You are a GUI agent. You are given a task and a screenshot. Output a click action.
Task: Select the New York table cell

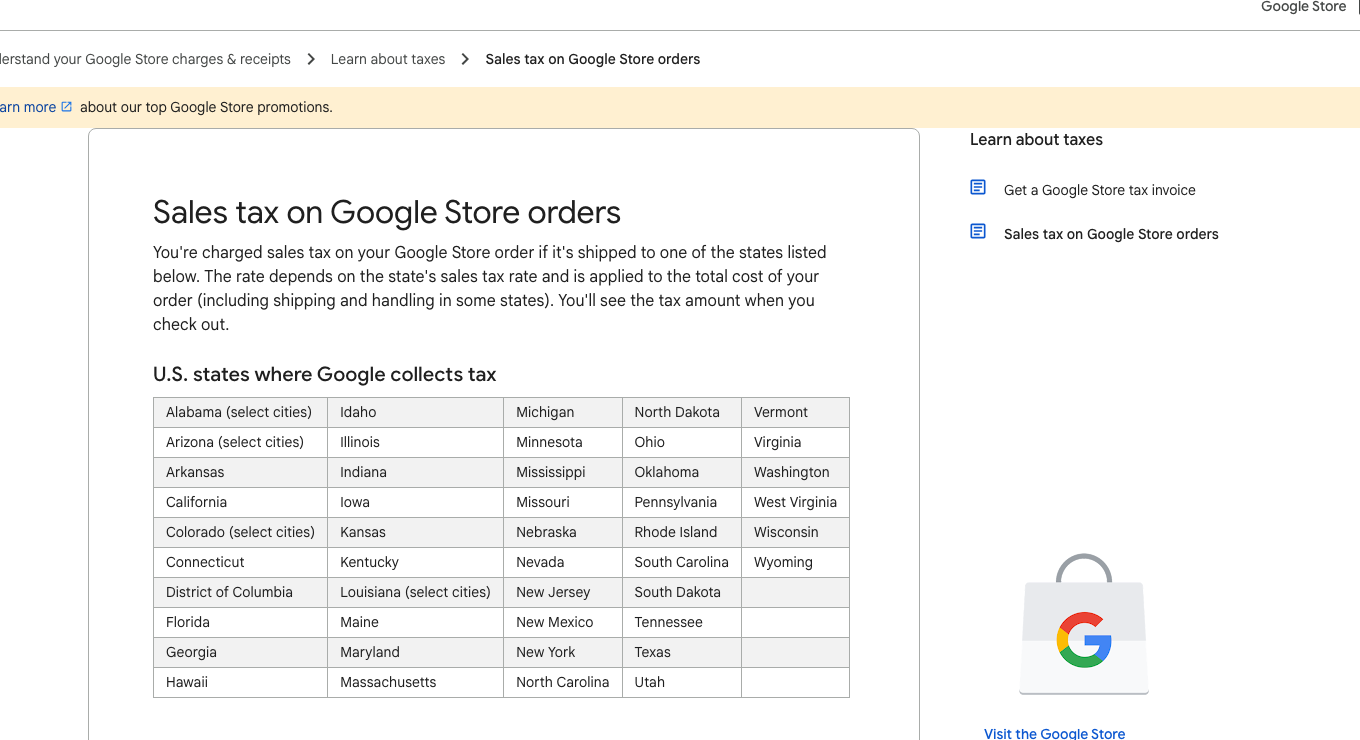tap(546, 652)
